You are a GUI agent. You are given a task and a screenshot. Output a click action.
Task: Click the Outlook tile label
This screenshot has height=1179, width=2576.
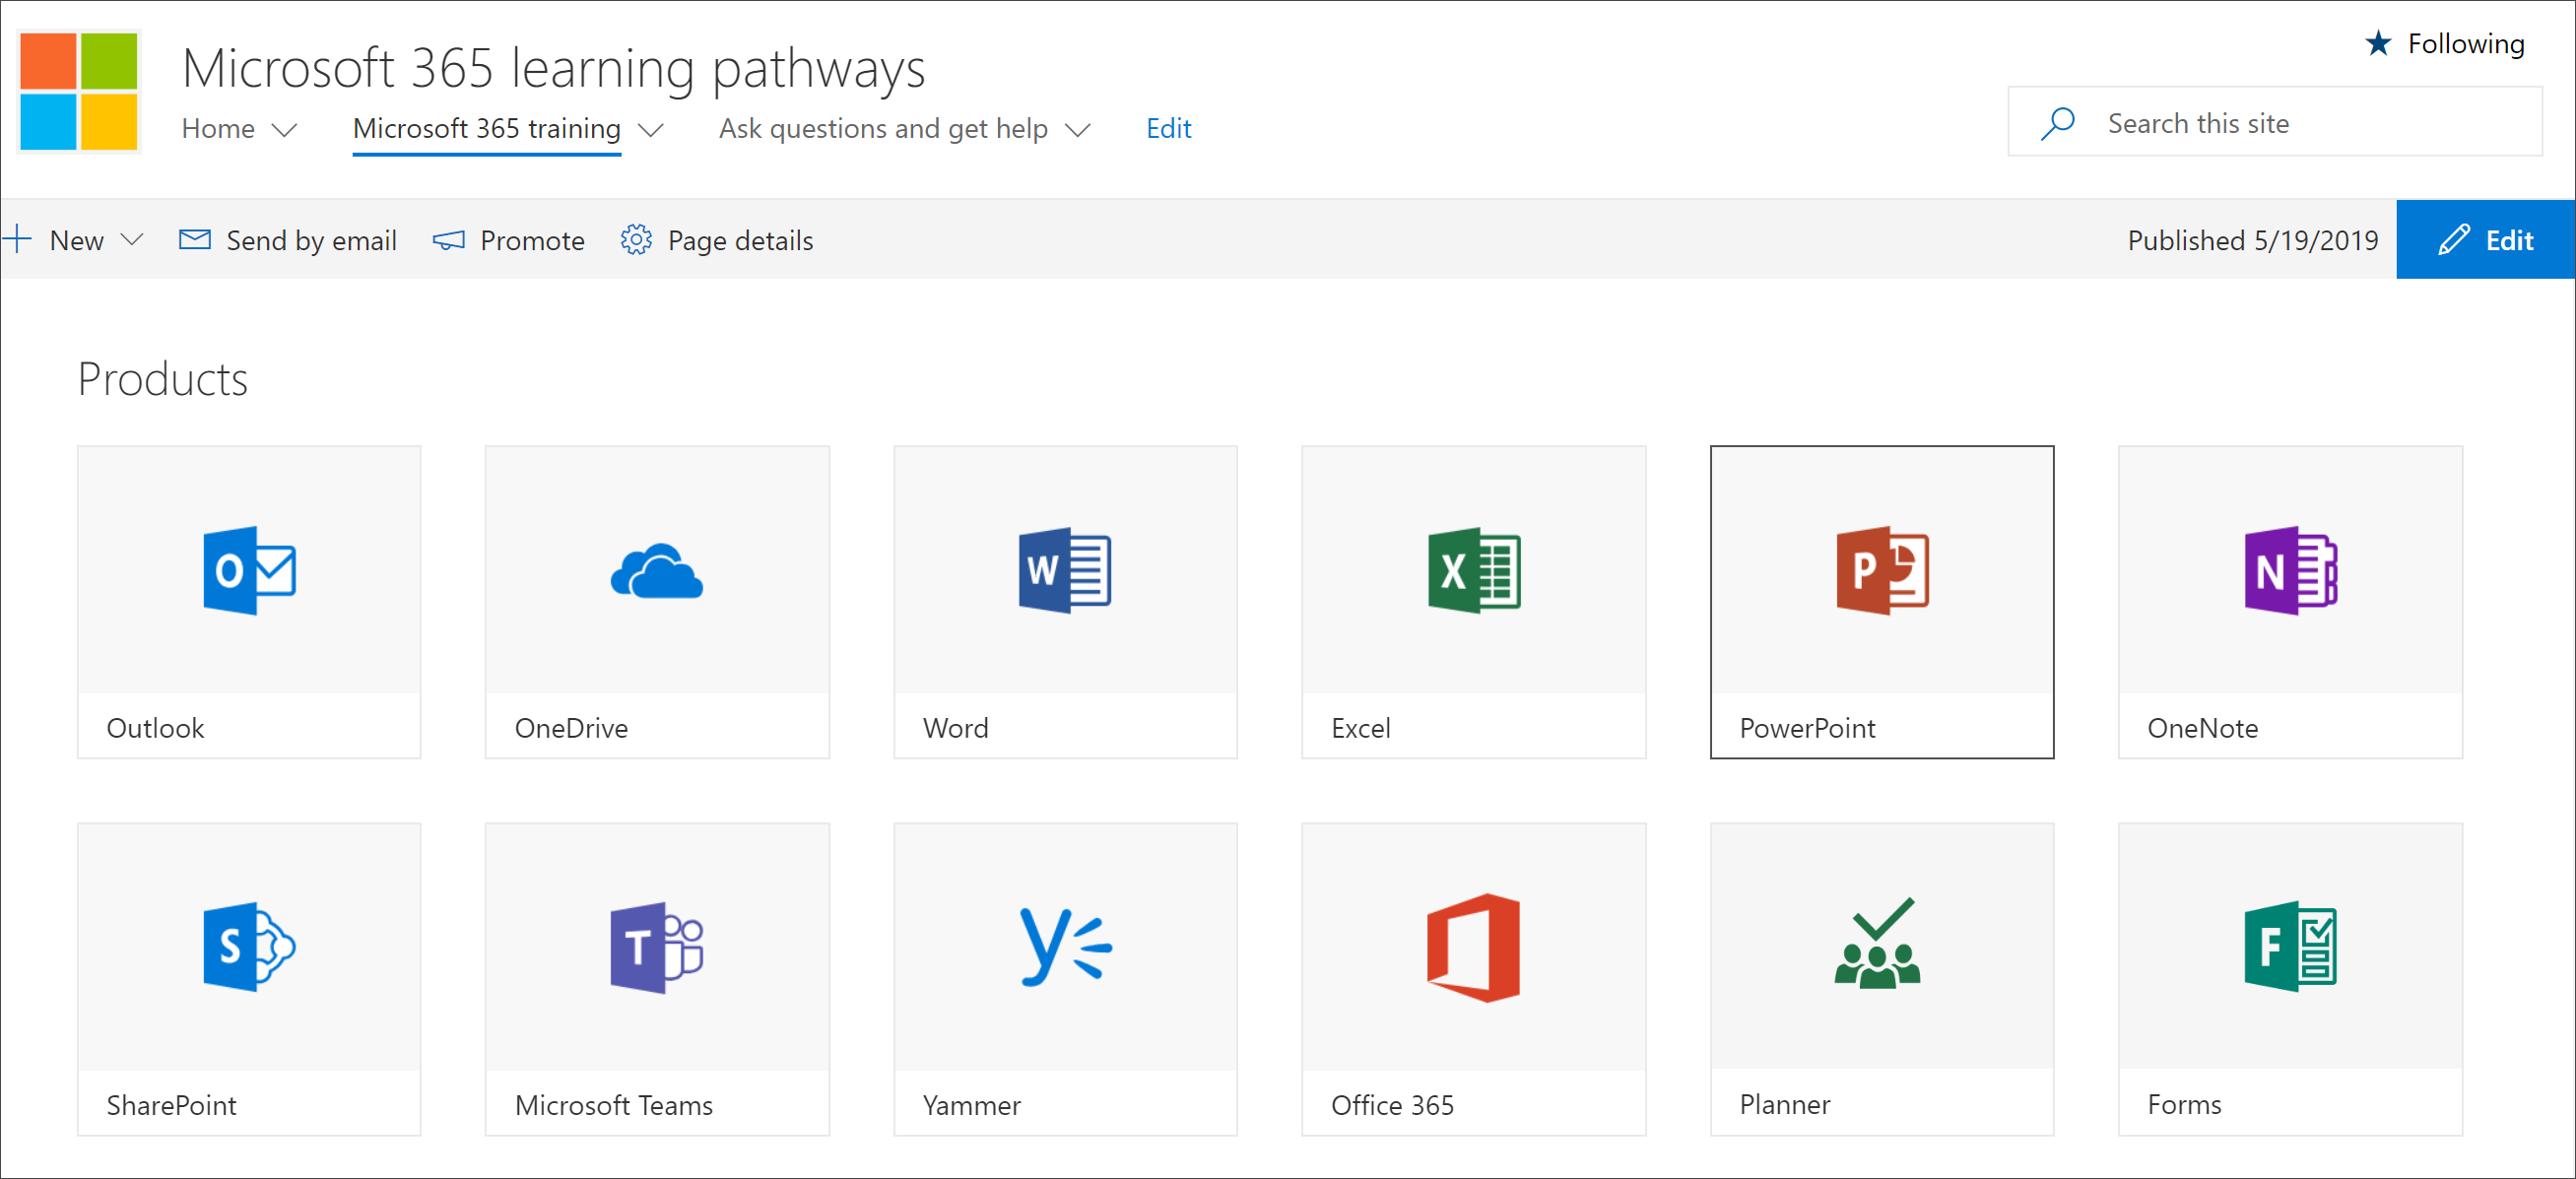coord(155,728)
